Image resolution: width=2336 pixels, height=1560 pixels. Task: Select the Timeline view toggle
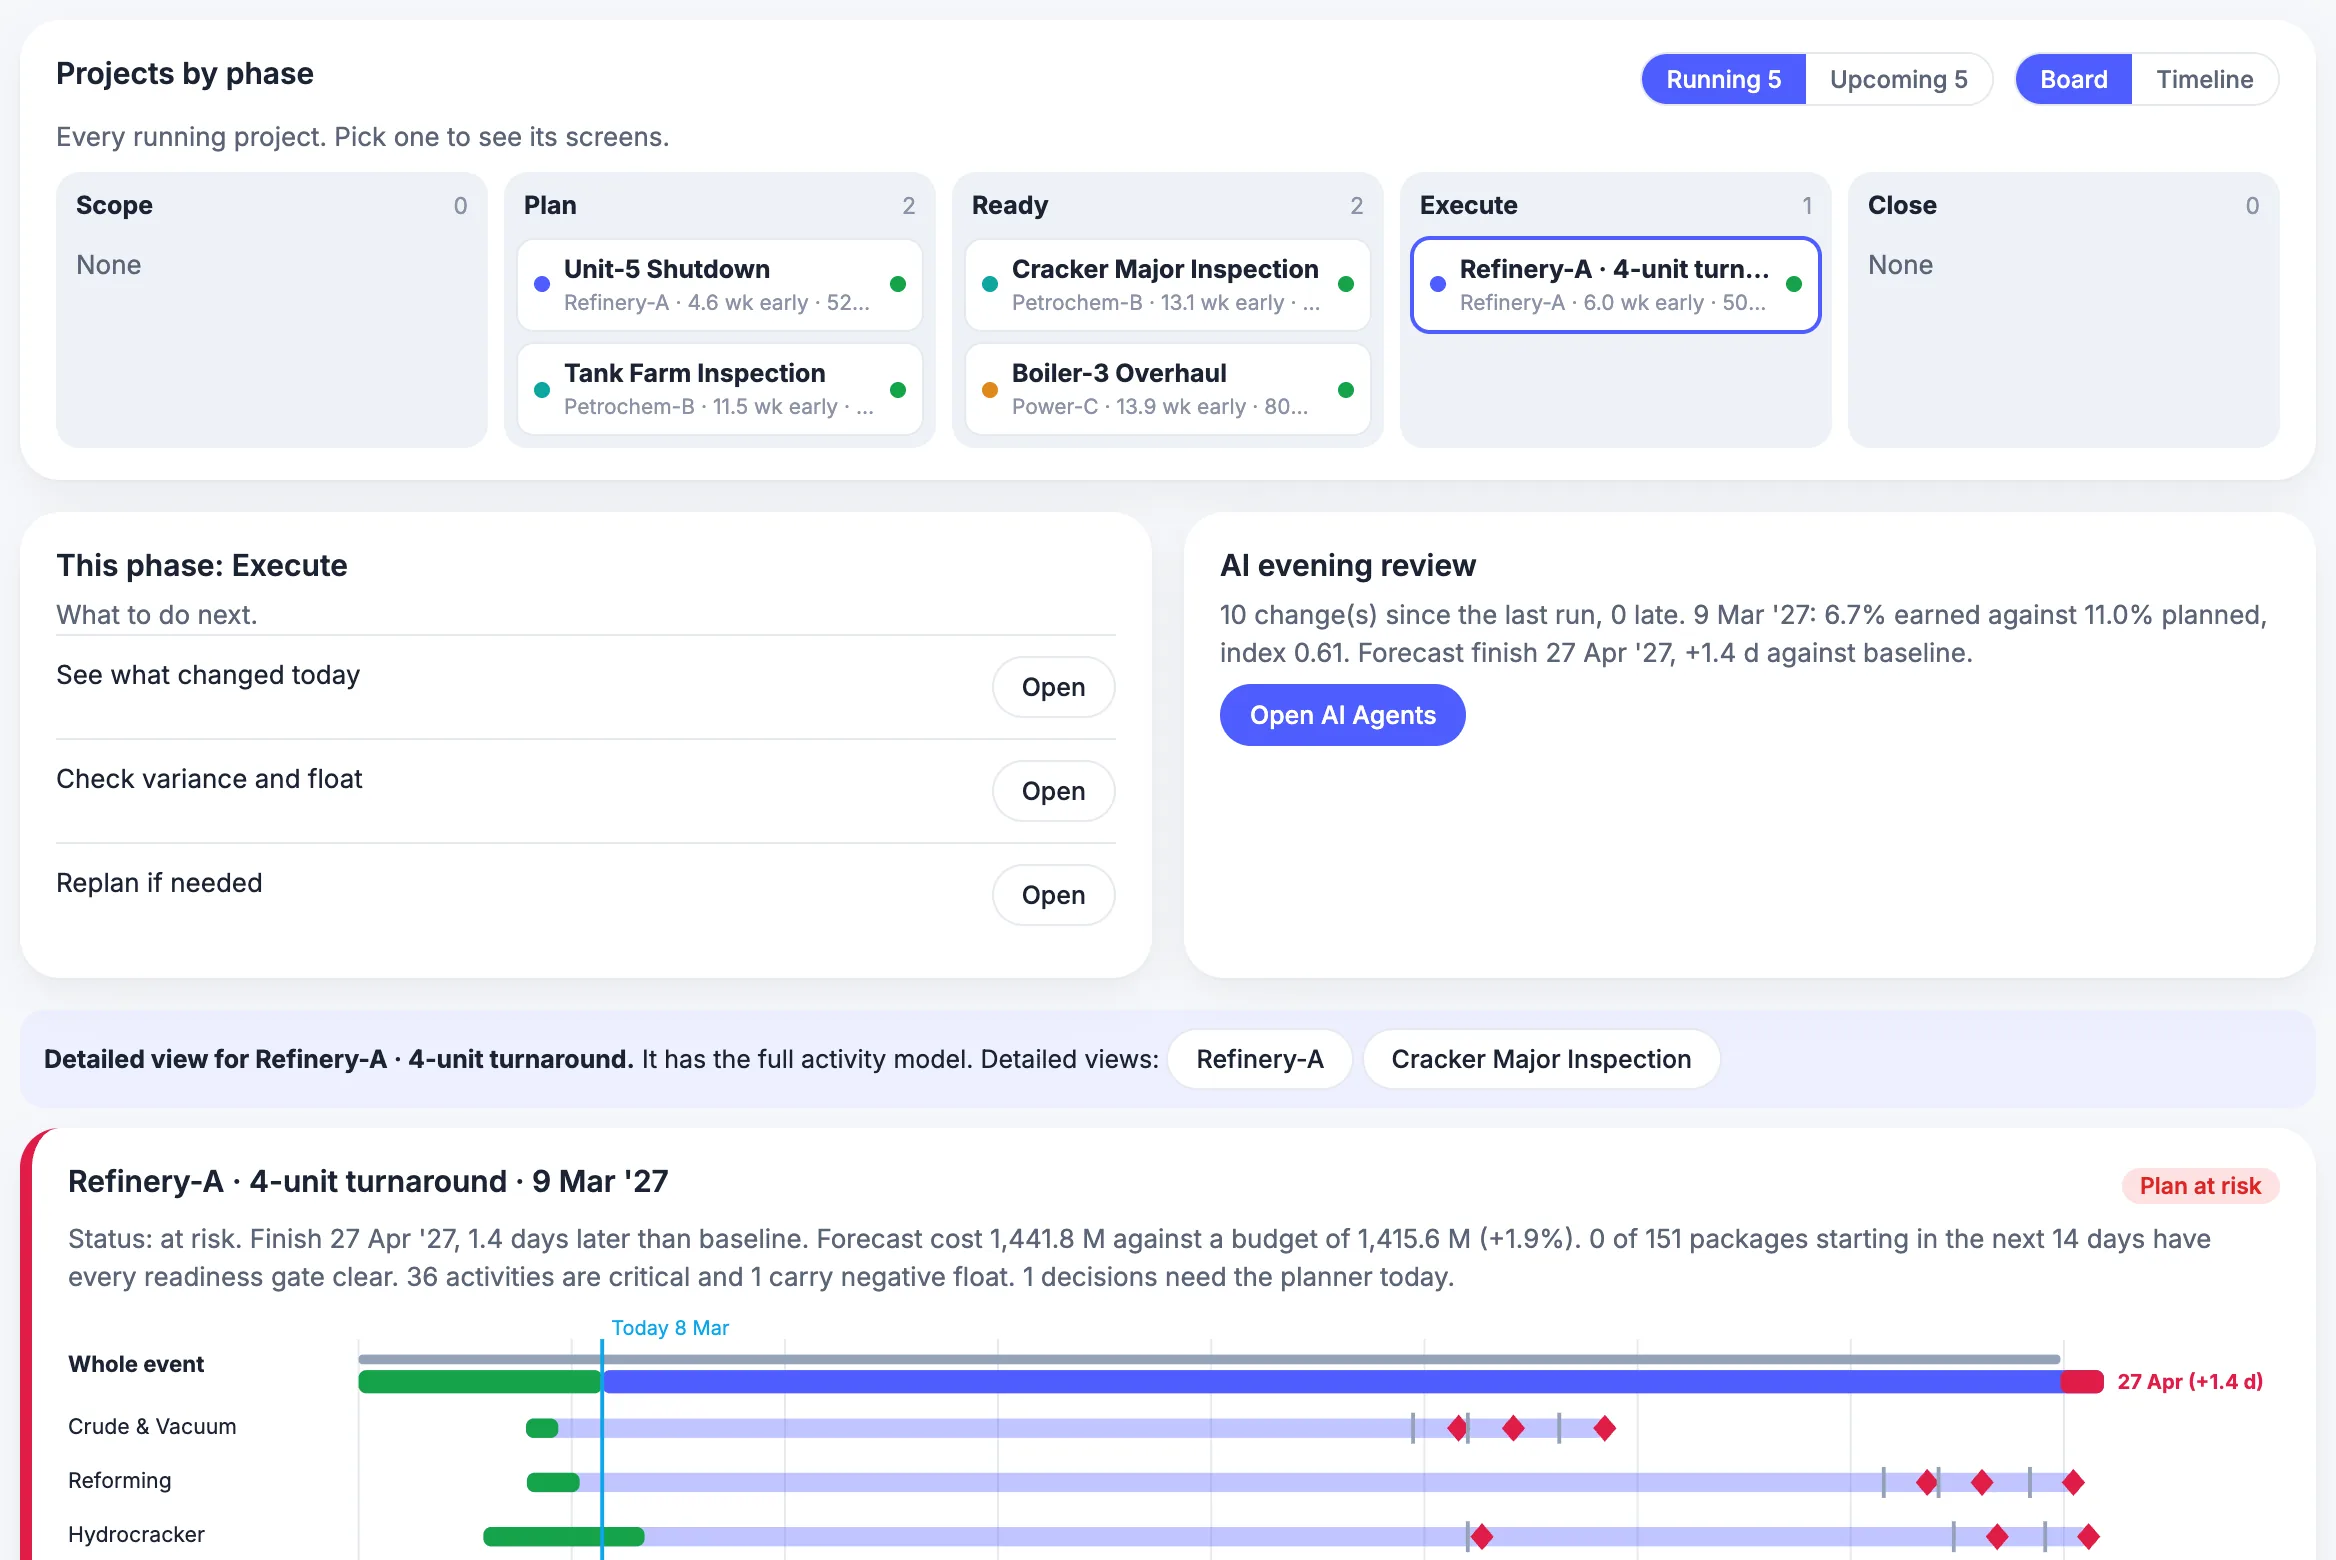[2204, 79]
